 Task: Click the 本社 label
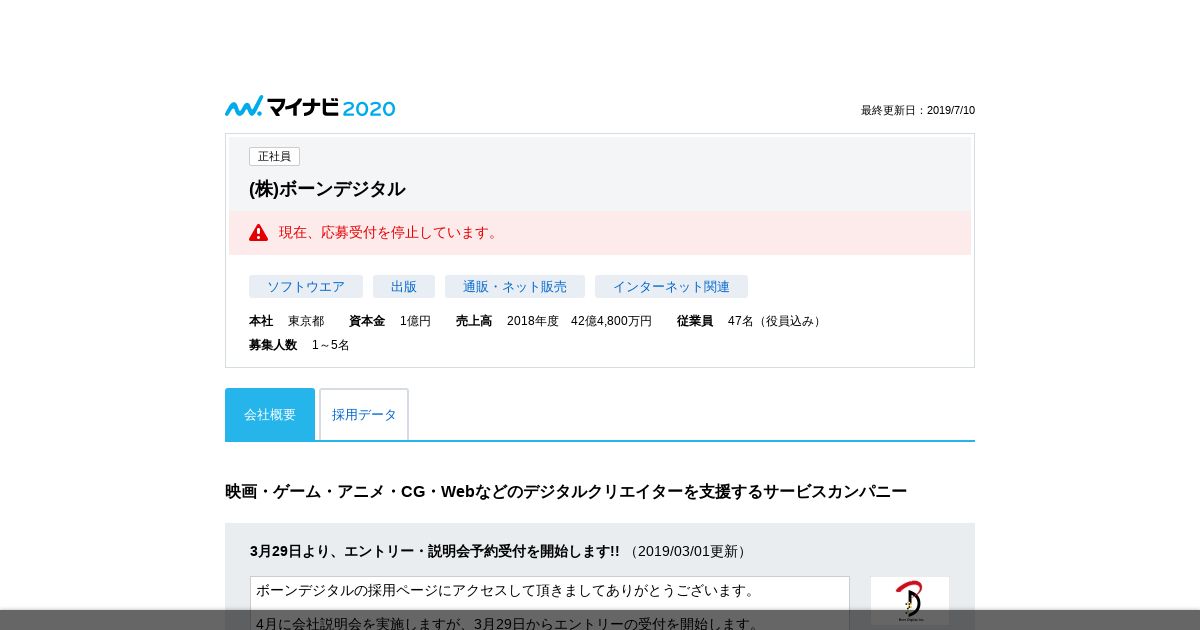[x=261, y=321]
